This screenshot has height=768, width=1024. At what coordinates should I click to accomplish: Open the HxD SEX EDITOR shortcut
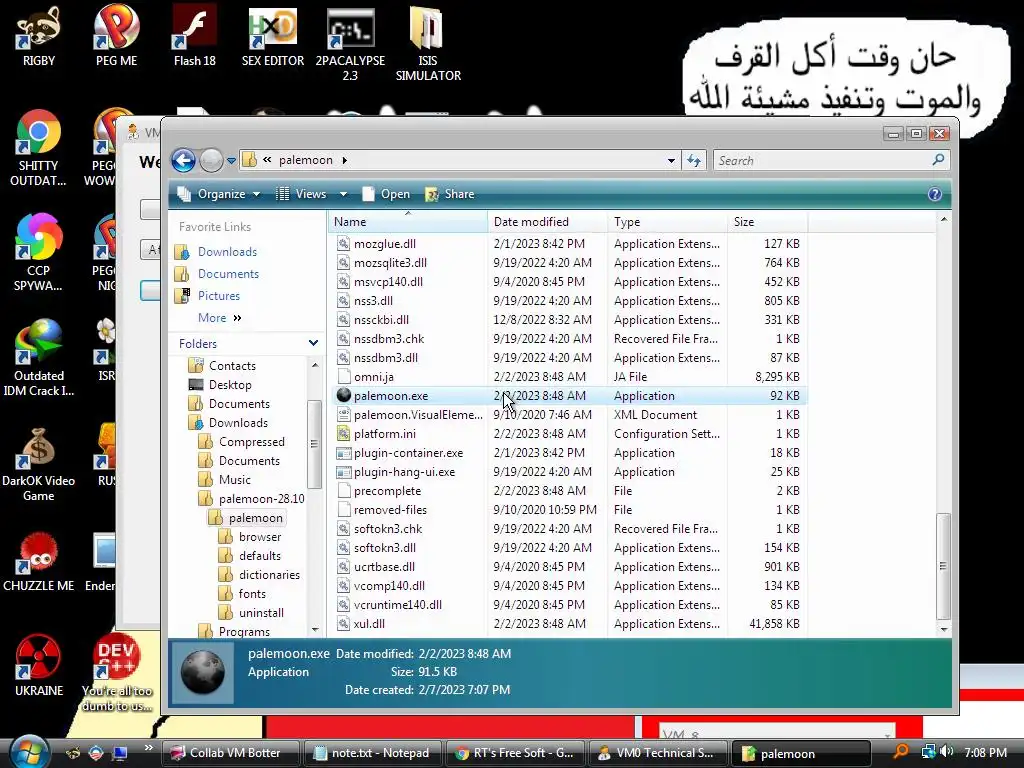coord(272,36)
